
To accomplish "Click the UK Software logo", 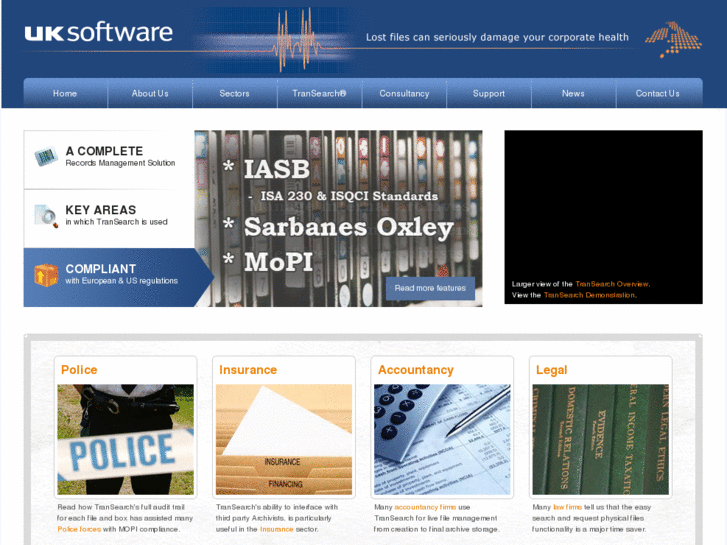I will 98,32.
